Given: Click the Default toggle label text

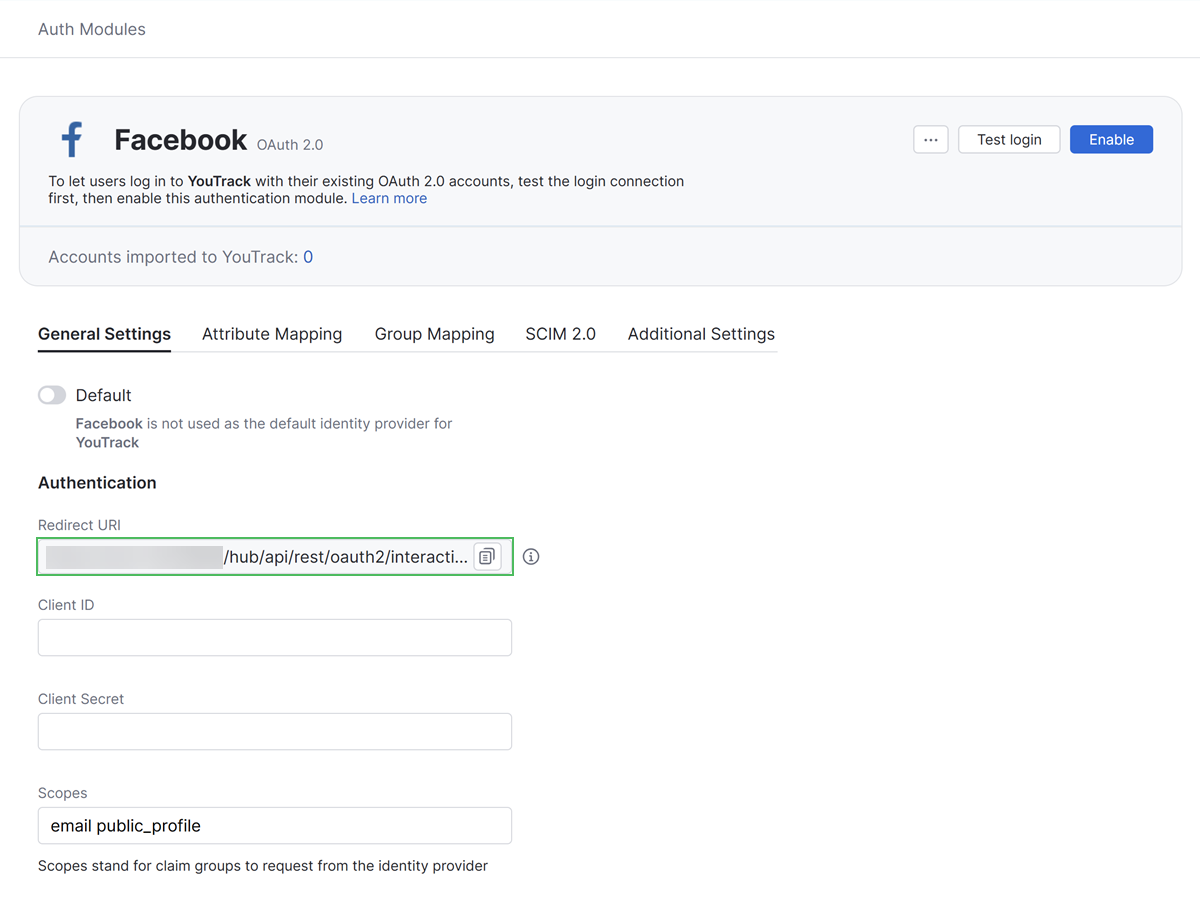Looking at the screenshot, I should (104, 395).
